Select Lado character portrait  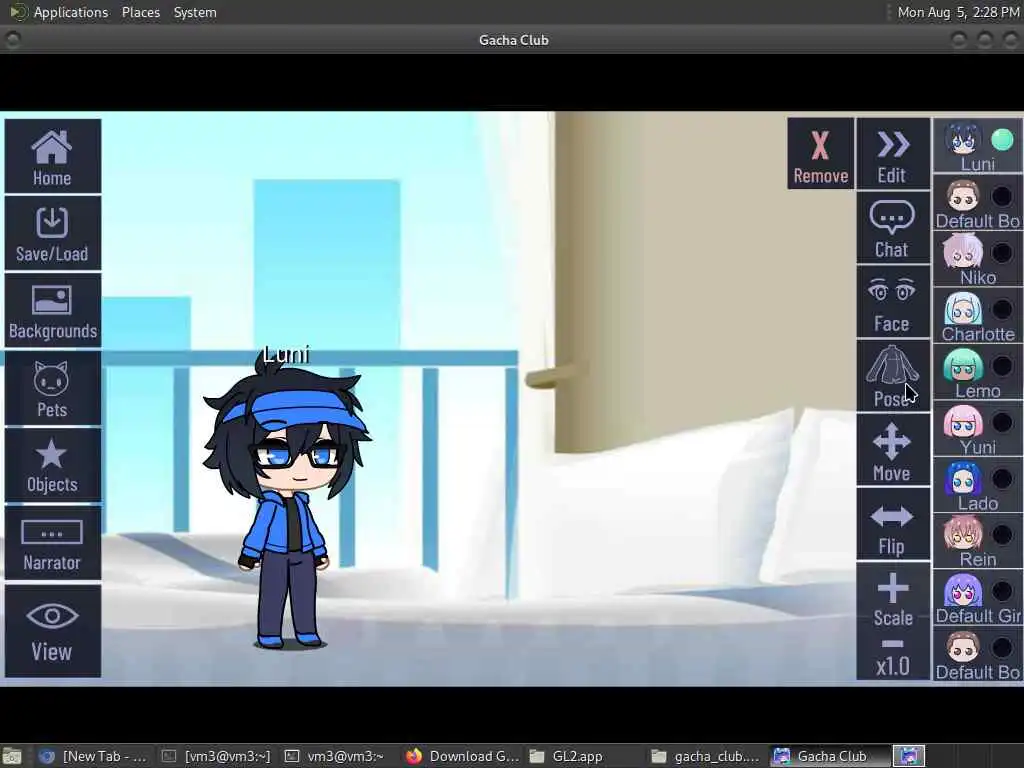tap(963, 478)
